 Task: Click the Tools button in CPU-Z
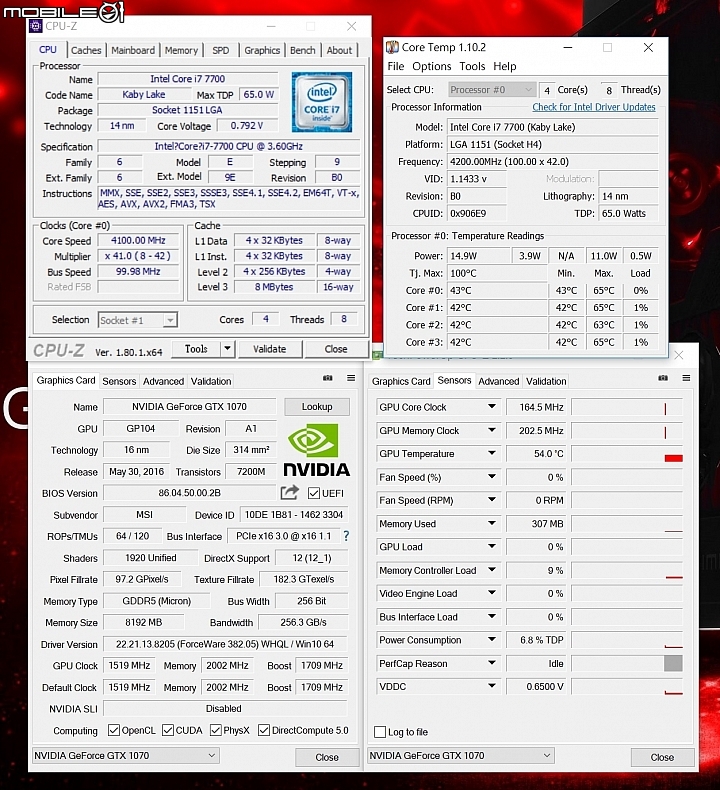click(x=196, y=349)
